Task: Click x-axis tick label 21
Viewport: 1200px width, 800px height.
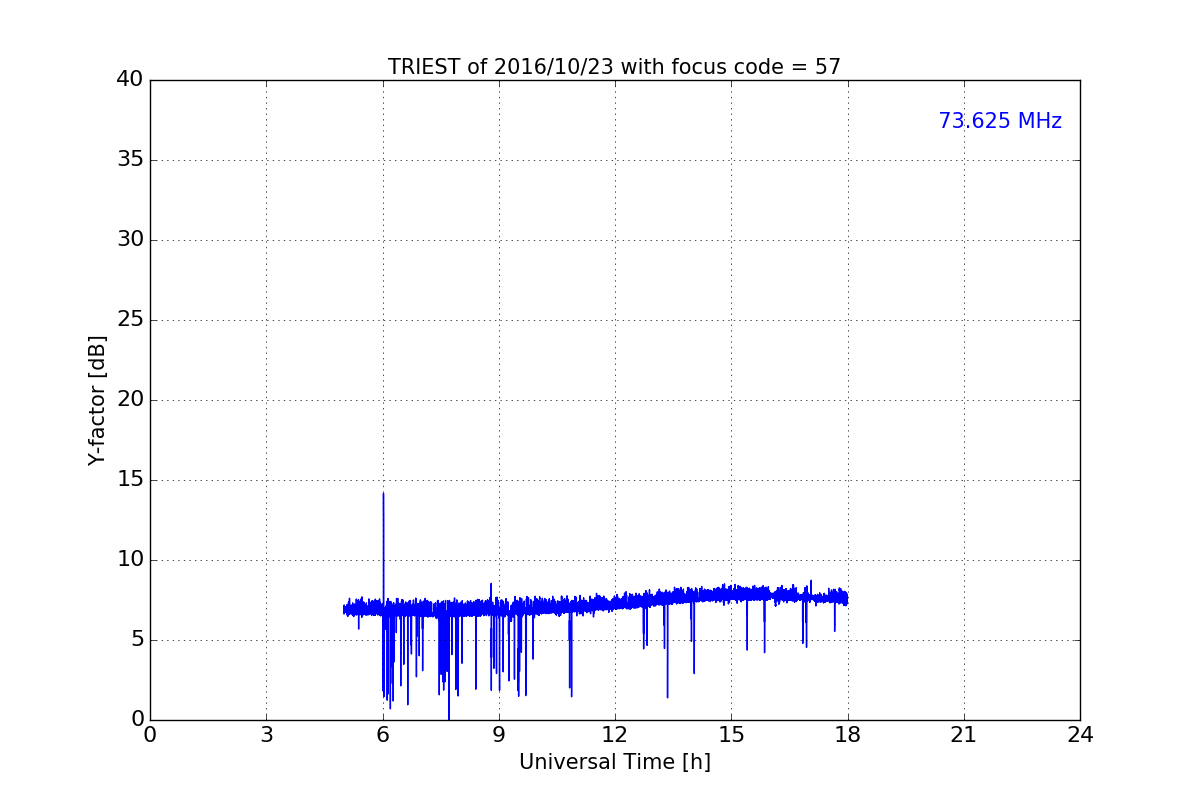Action: (964, 735)
